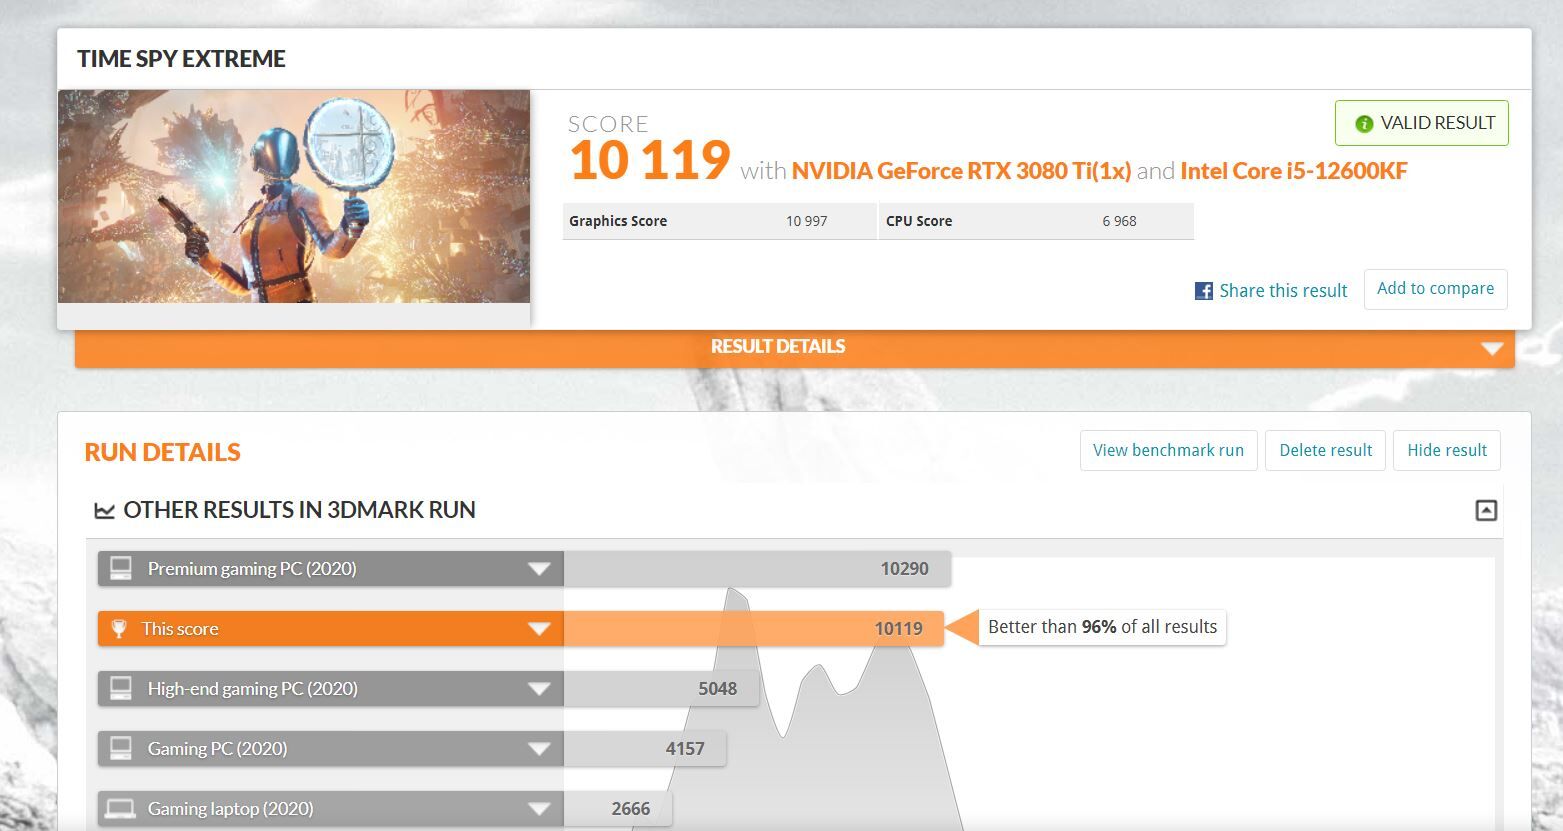Screen dimensions: 1563x831
Task: Click the Valid Result button
Action: 1421,123
